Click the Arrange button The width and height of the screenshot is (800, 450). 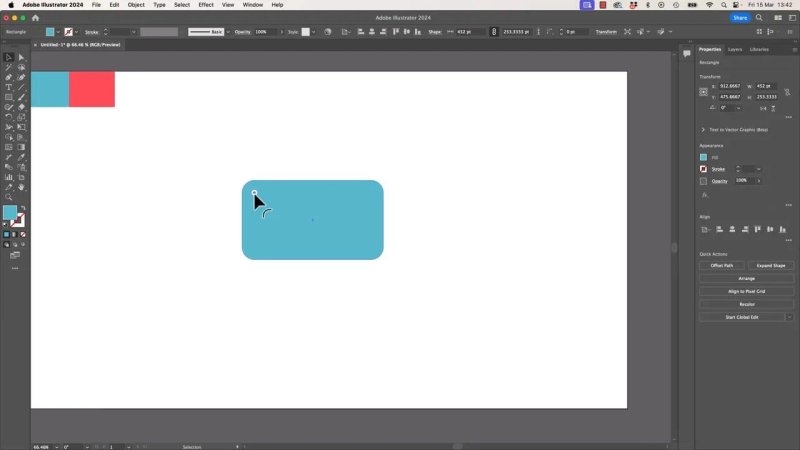(746, 279)
